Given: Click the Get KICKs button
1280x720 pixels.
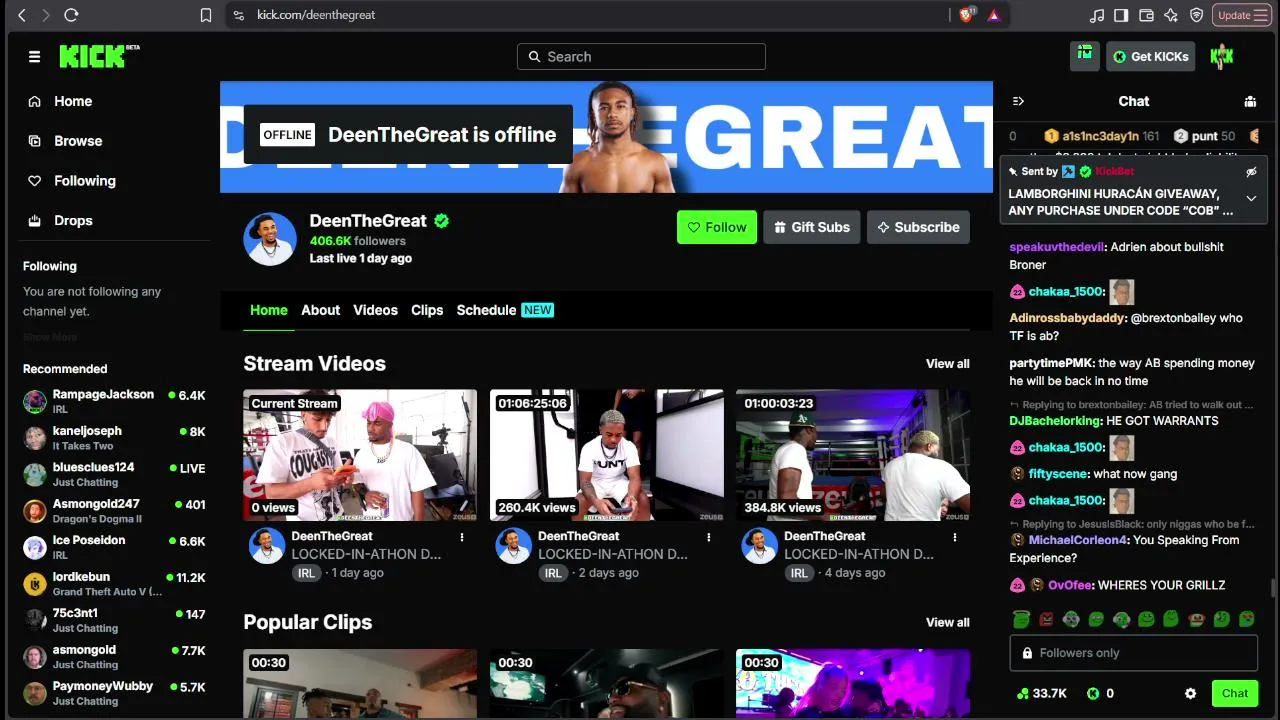Looking at the screenshot, I should (x=1151, y=57).
